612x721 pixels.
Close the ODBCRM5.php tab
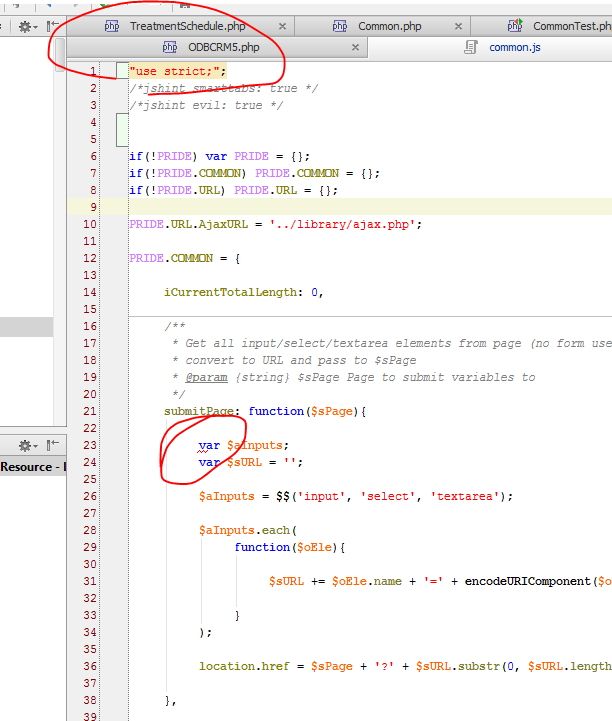click(355, 47)
